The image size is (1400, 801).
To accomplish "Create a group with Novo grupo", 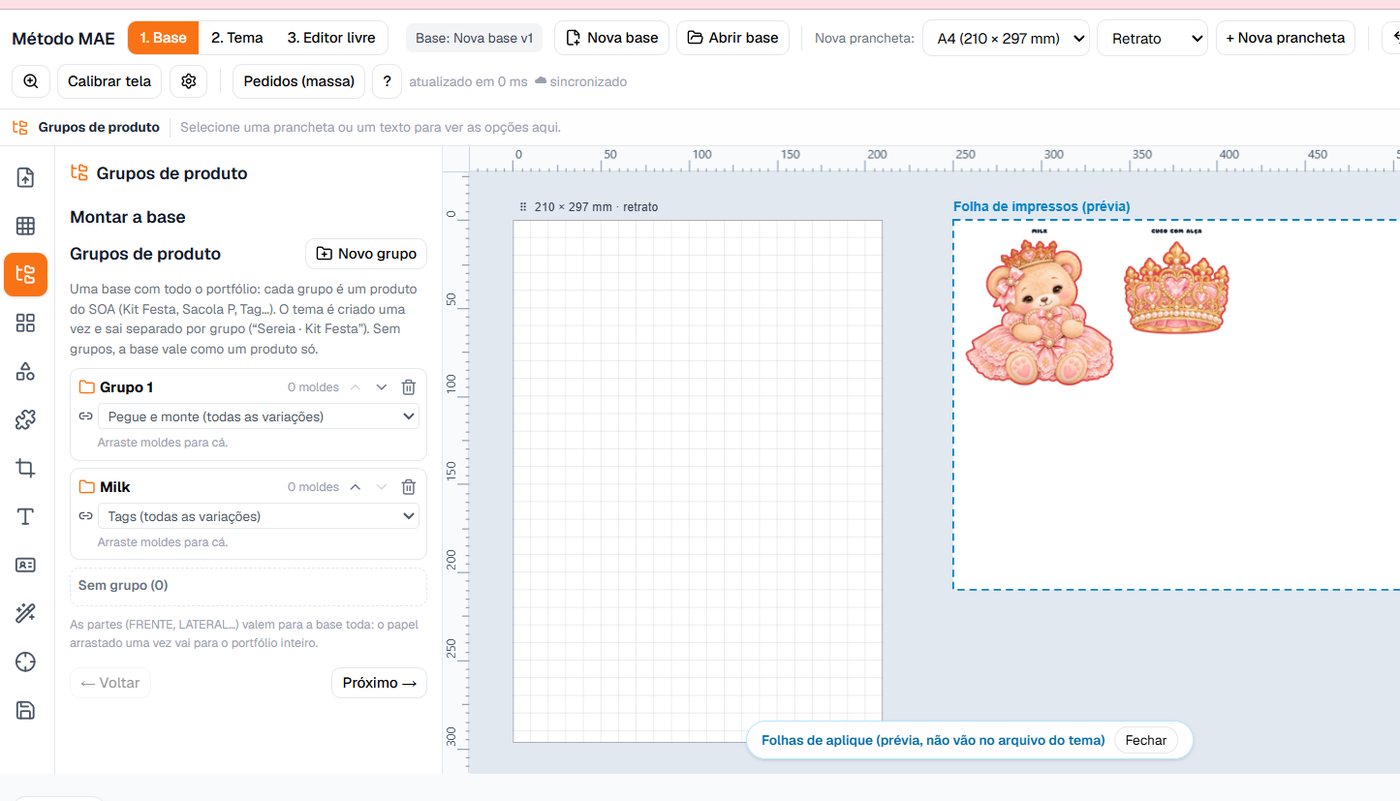I will tap(366, 254).
